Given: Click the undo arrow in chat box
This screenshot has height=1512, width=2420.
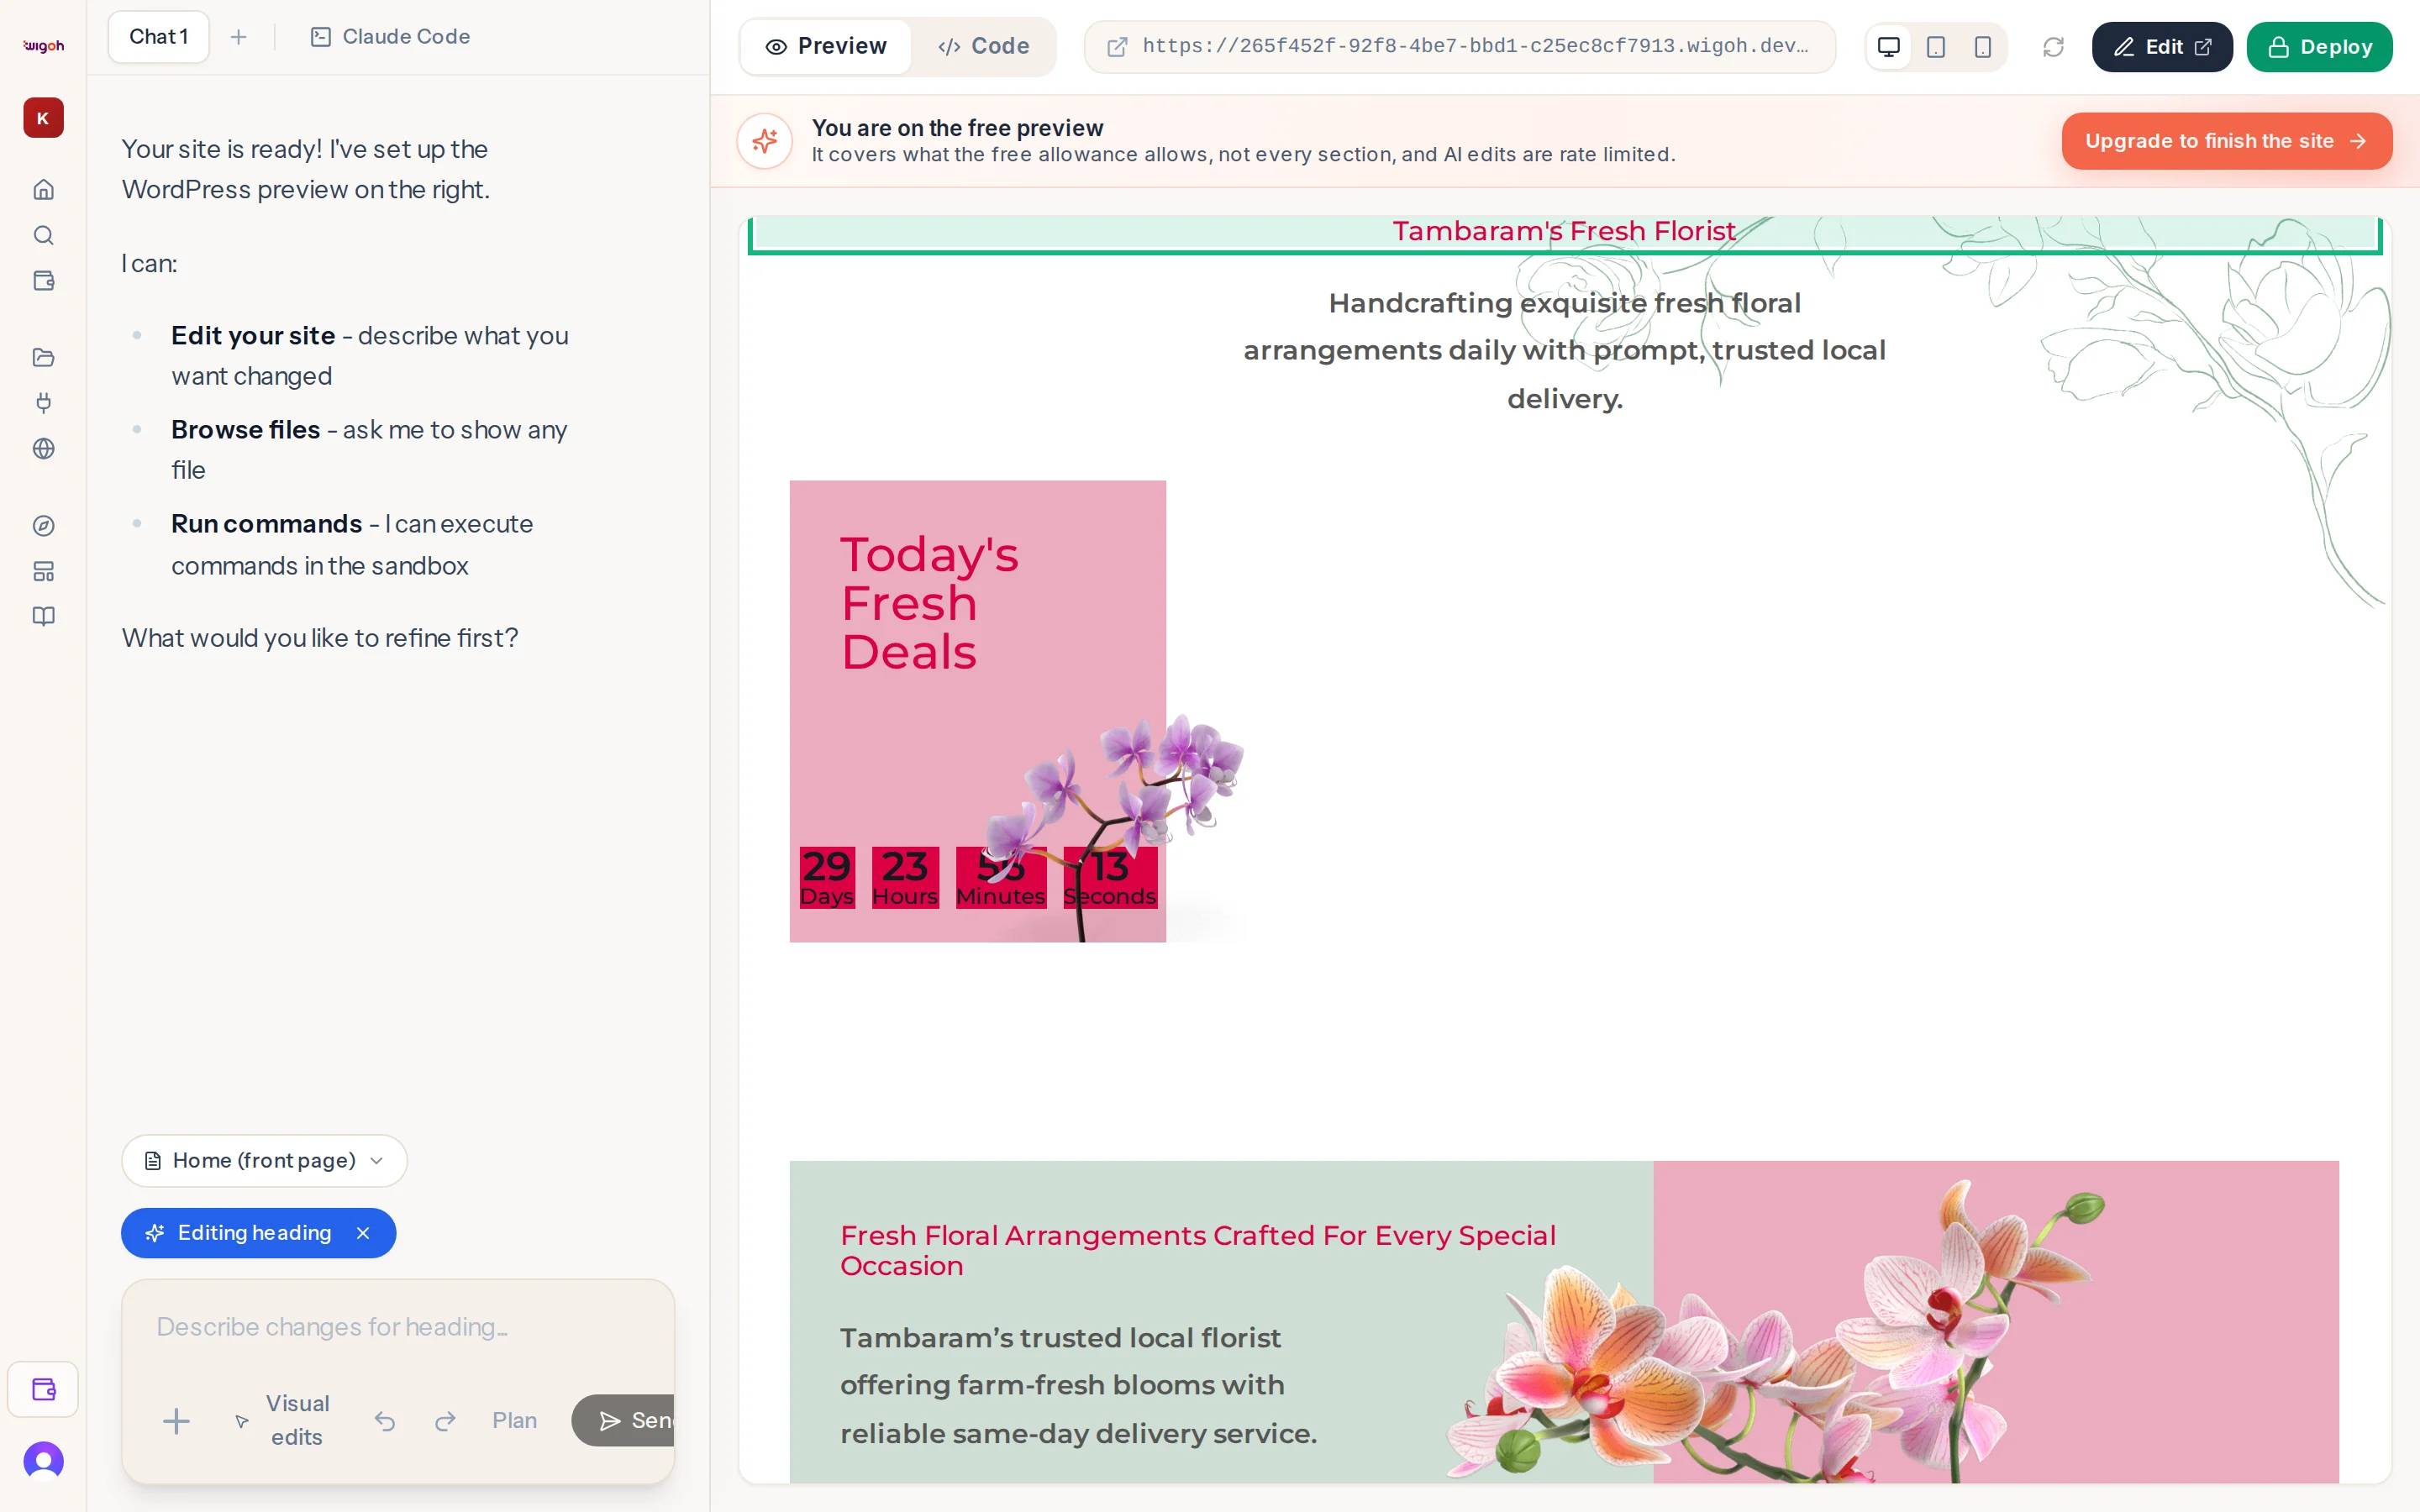Looking at the screenshot, I should point(385,1421).
